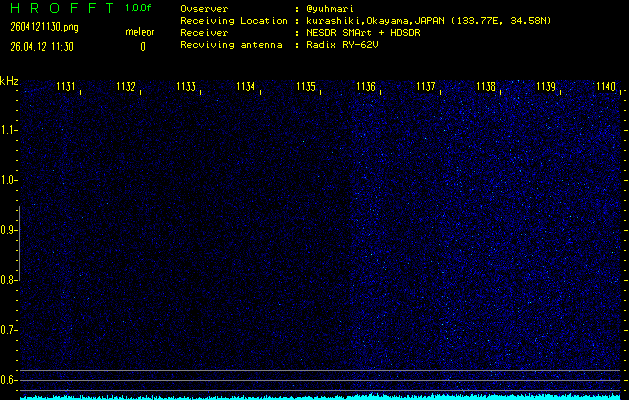Screen dimensions: 629x400
Task: Select the 1.00f version label
Action: (140, 8)
